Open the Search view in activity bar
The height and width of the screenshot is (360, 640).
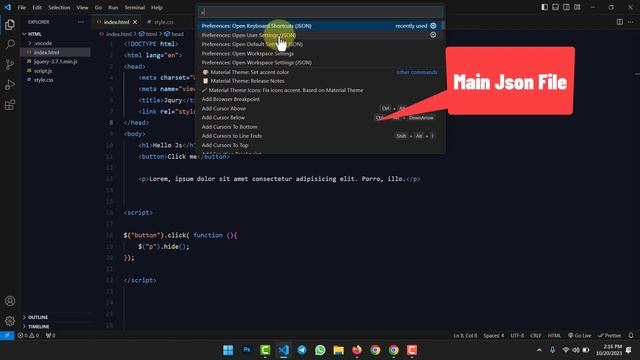coord(10,44)
